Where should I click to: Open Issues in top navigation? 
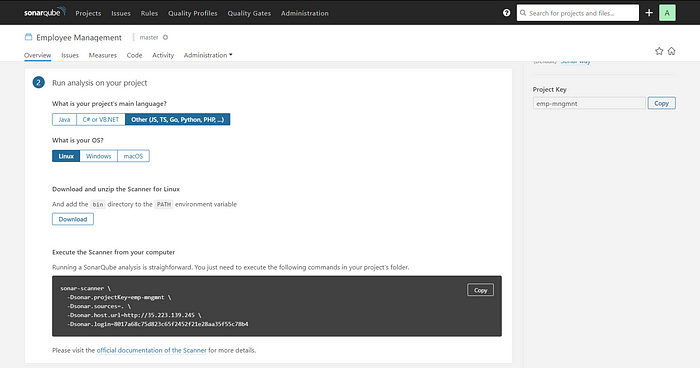click(121, 13)
